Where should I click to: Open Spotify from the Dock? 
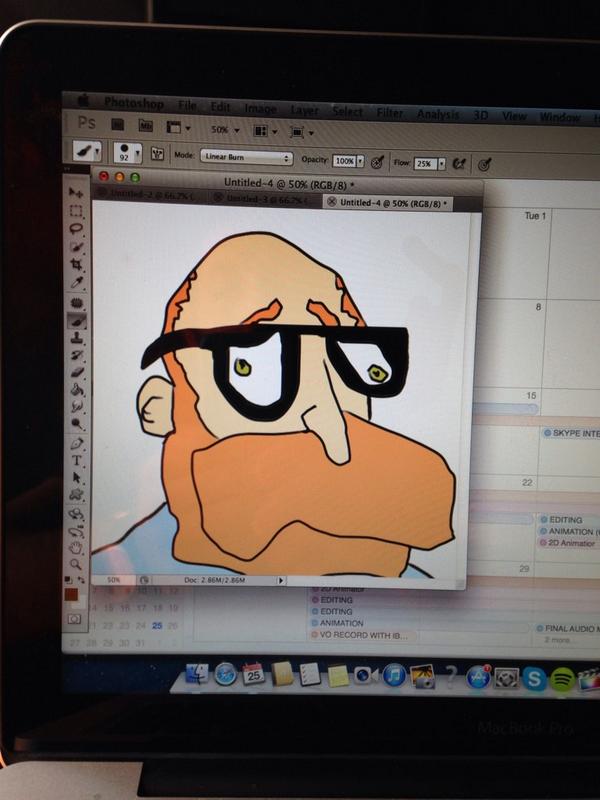pyautogui.click(x=562, y=680)
